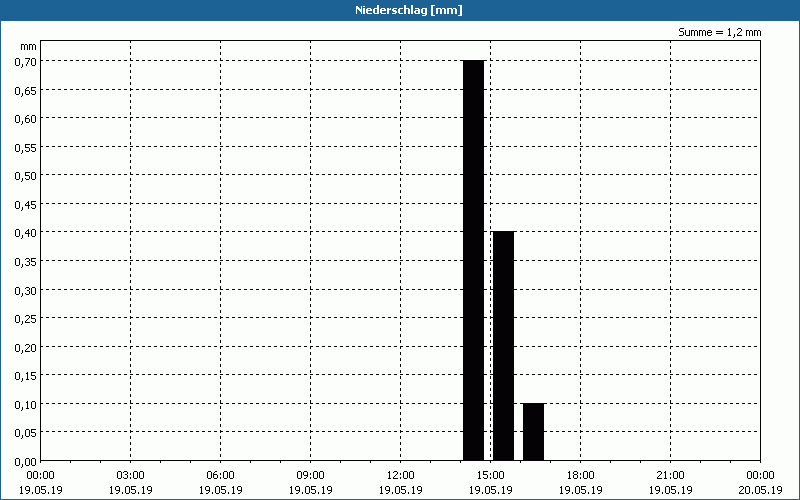Screen dimensions: 800x500
Task: Click the 03:00 time label
Action: tap(131, 475)
